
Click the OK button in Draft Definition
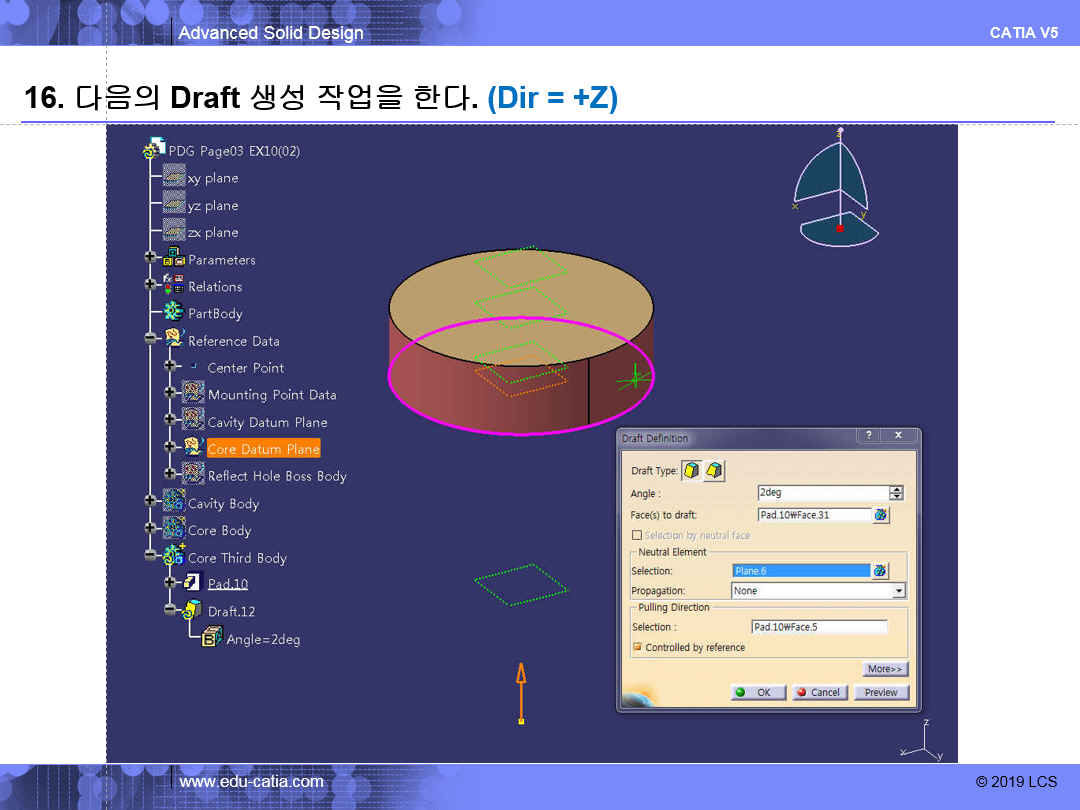click(x=754, y=692)
